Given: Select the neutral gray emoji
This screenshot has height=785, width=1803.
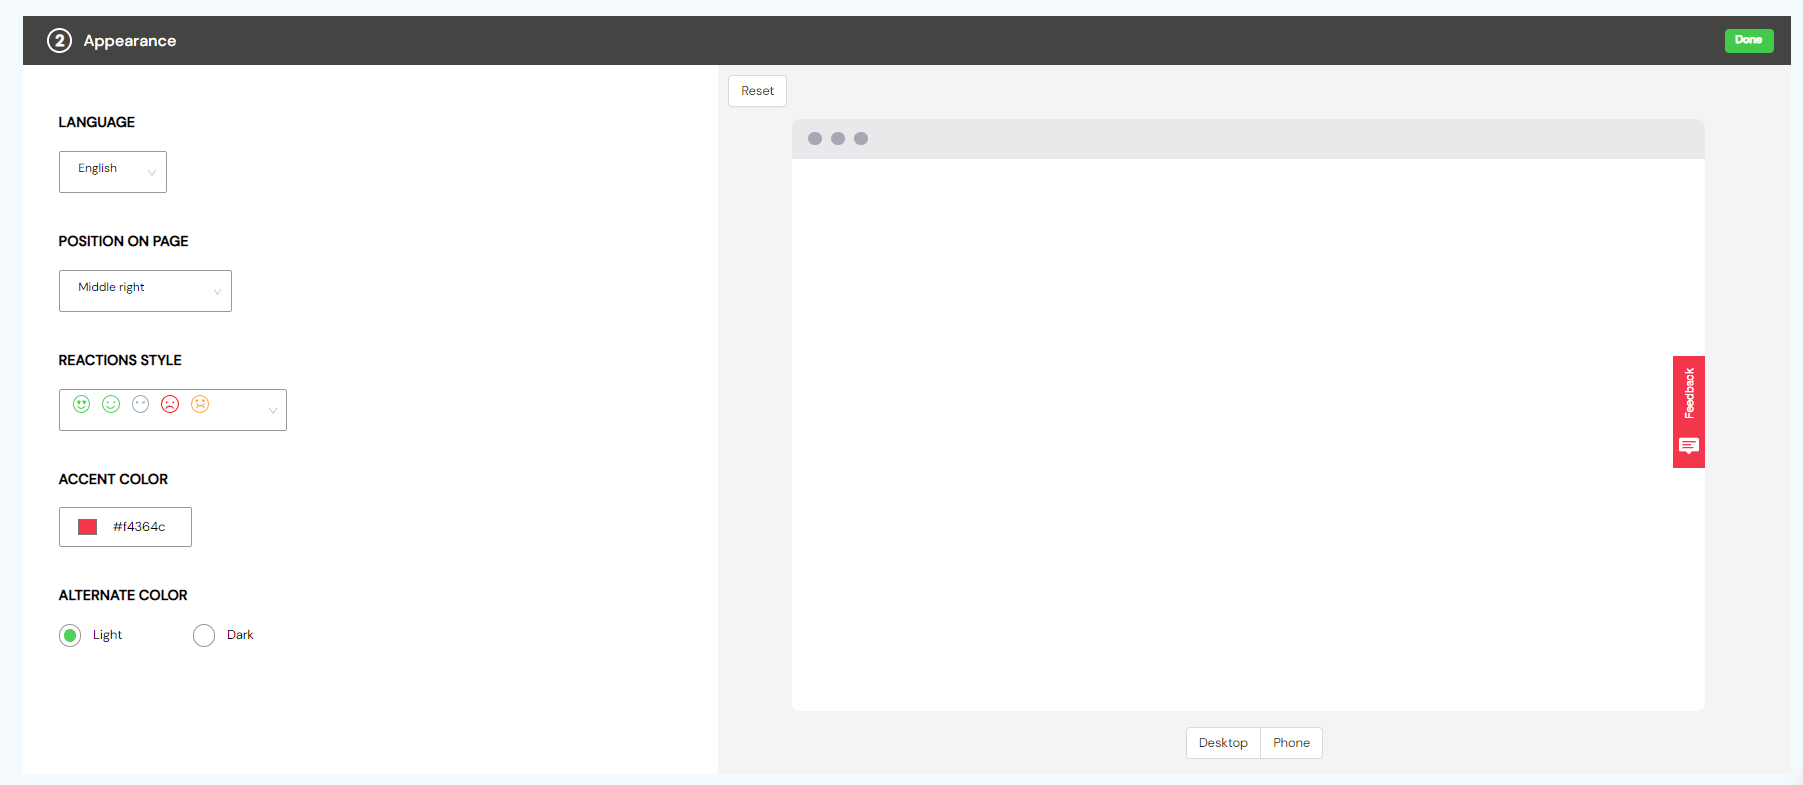Looking at the screenshot, I should tap(141, 404).
